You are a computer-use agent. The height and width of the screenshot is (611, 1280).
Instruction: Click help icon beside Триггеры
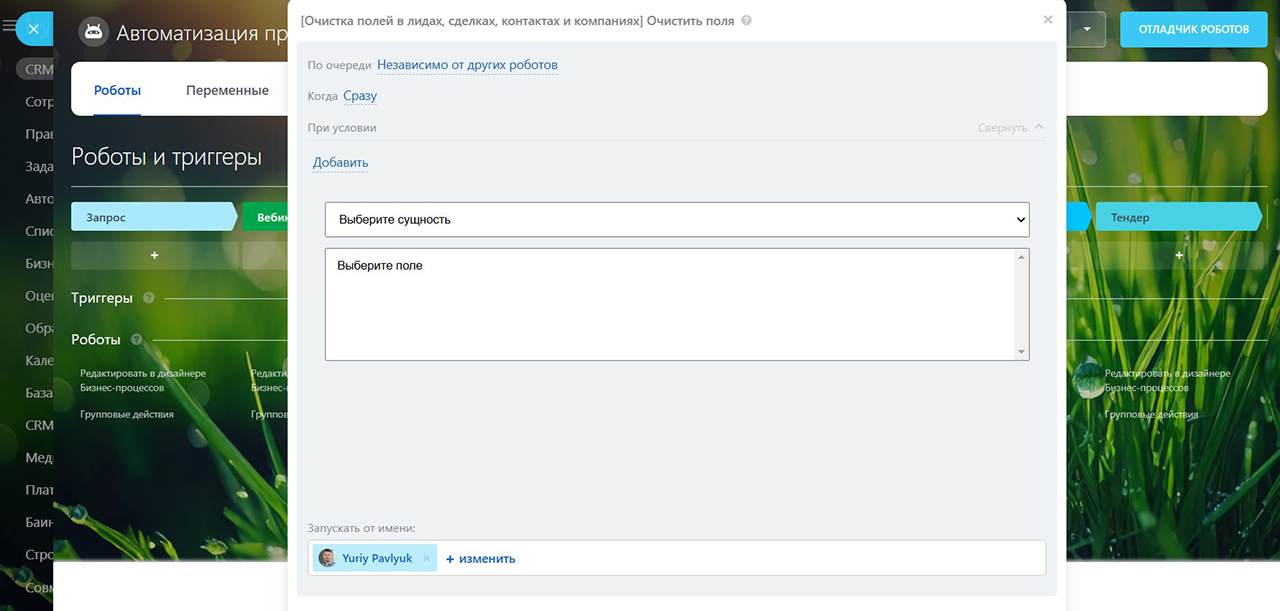[149, 298]
